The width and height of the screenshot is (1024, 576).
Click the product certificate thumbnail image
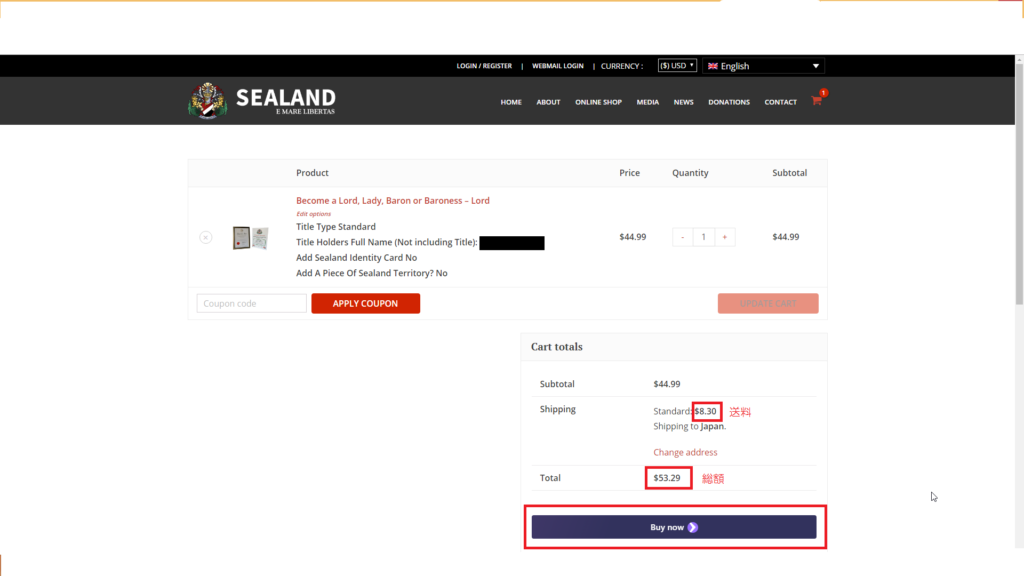point(251,238)
